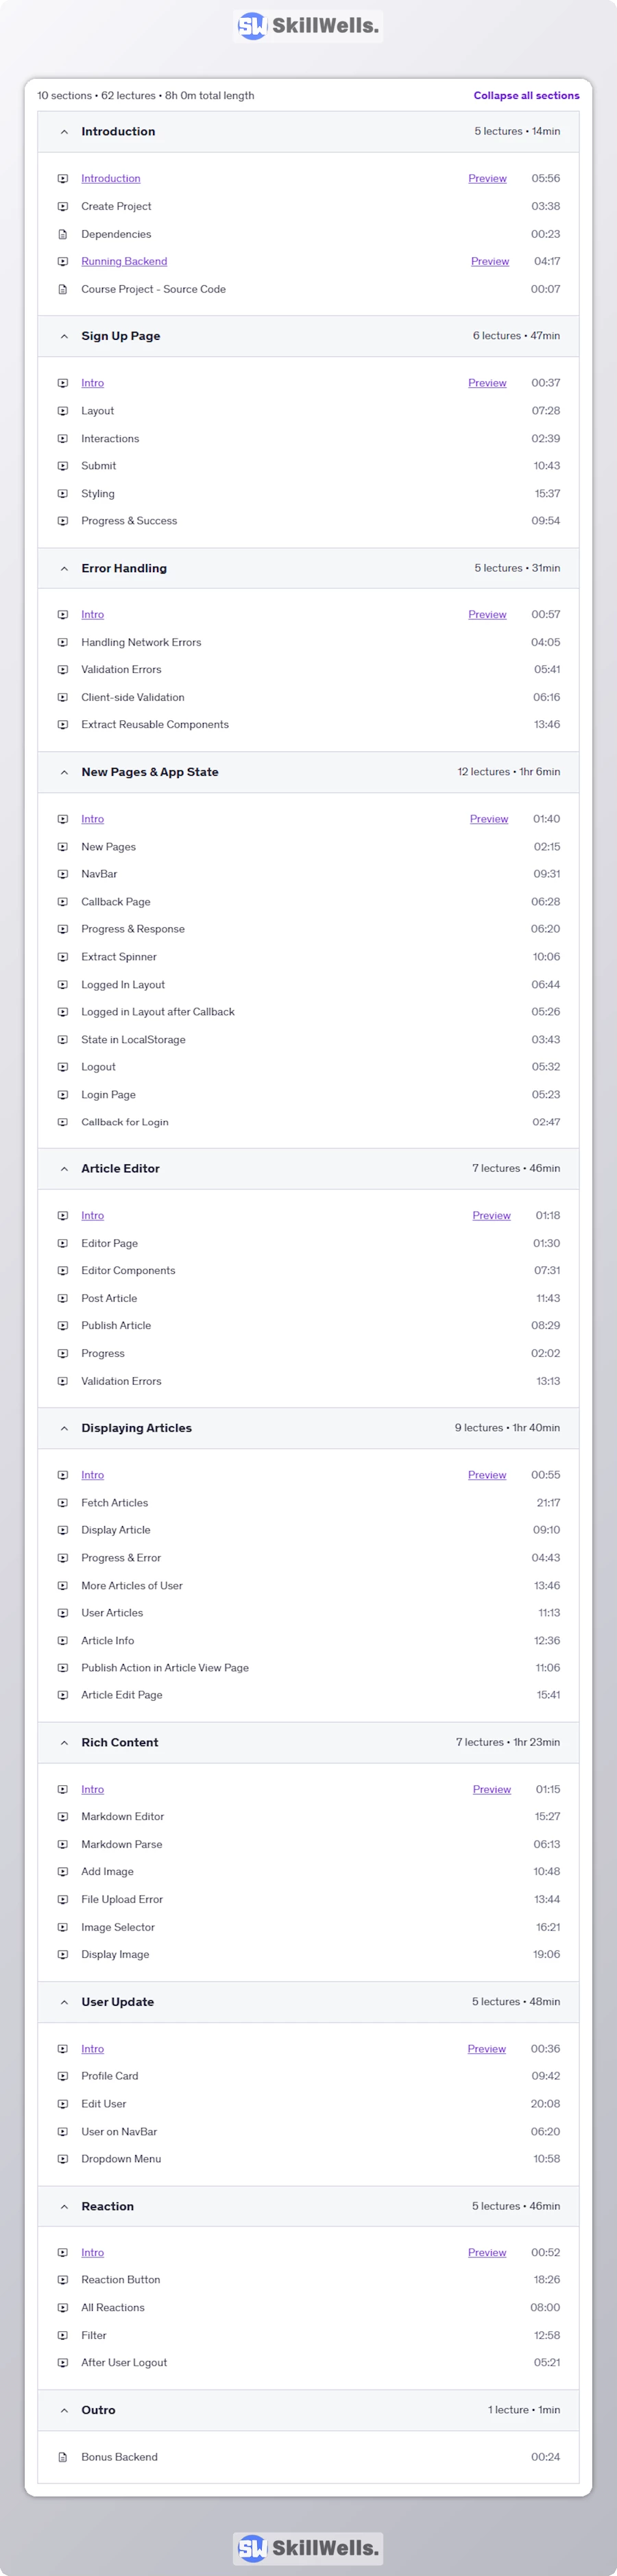This screenshot has height=2576, width=617.
Task: Select the Fetch Articles lecture row
Action: pos(308,1503)
